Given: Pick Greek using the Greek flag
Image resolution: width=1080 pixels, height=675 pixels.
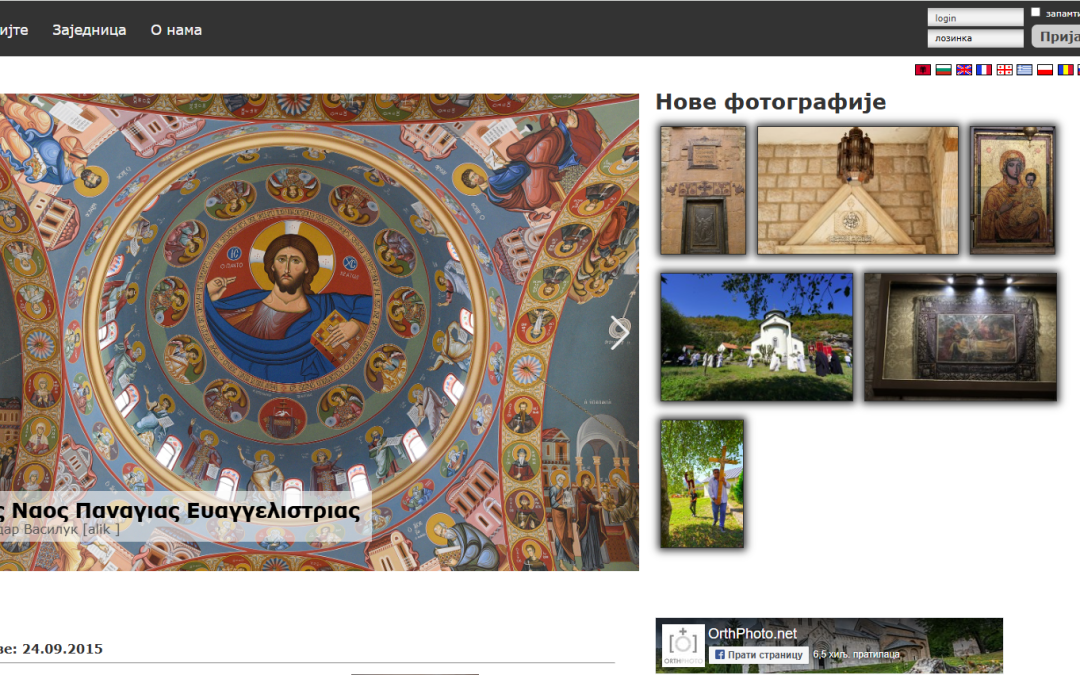Looking at the screenshot, I should tap(1025, 70).
